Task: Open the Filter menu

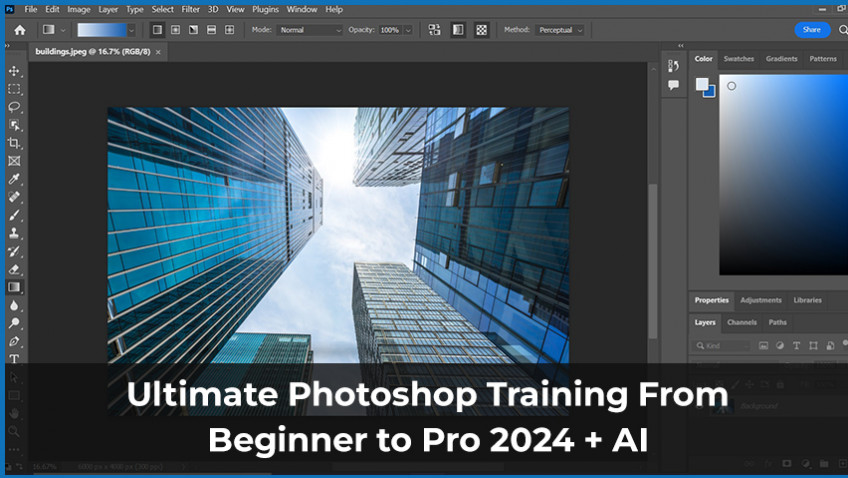Action: coord(190,9)
